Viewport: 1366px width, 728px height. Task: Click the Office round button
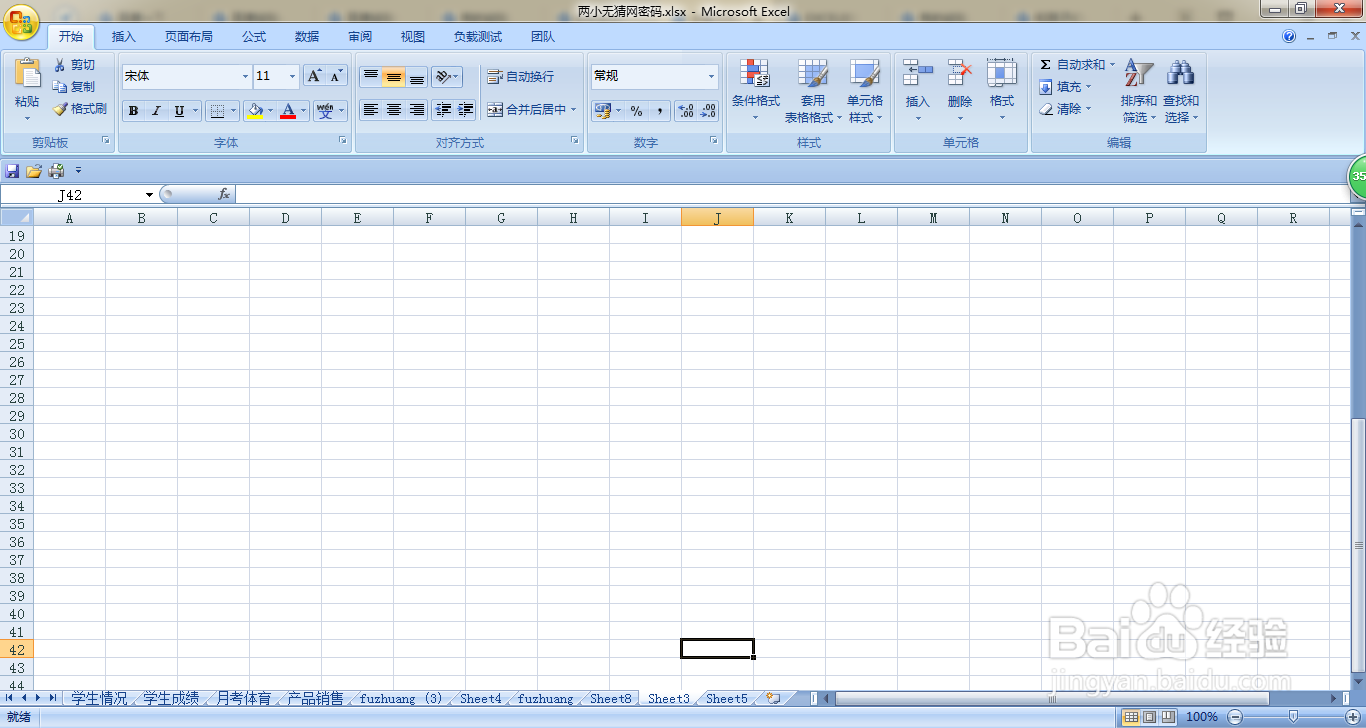(x=21, y=20)
